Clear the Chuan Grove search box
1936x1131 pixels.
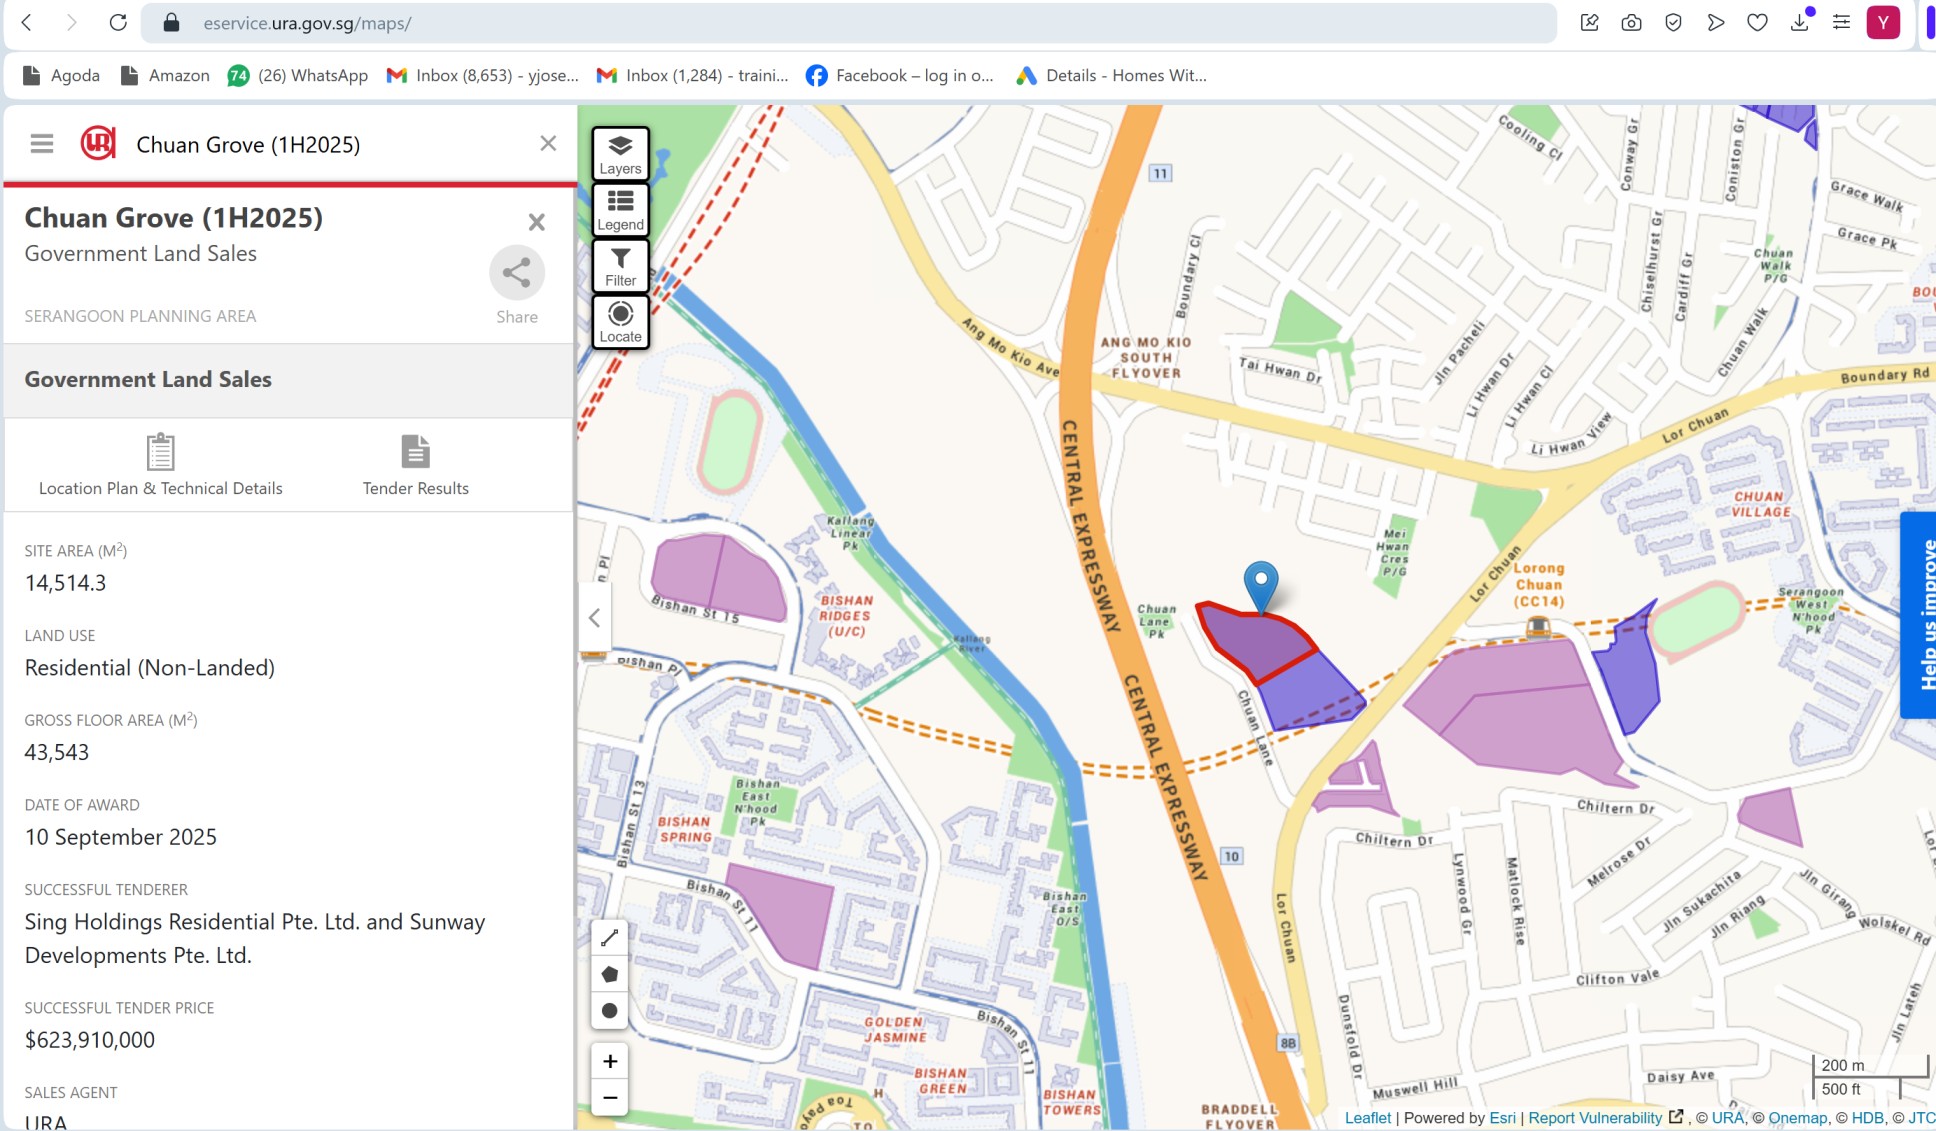click(x=548, y=143)
